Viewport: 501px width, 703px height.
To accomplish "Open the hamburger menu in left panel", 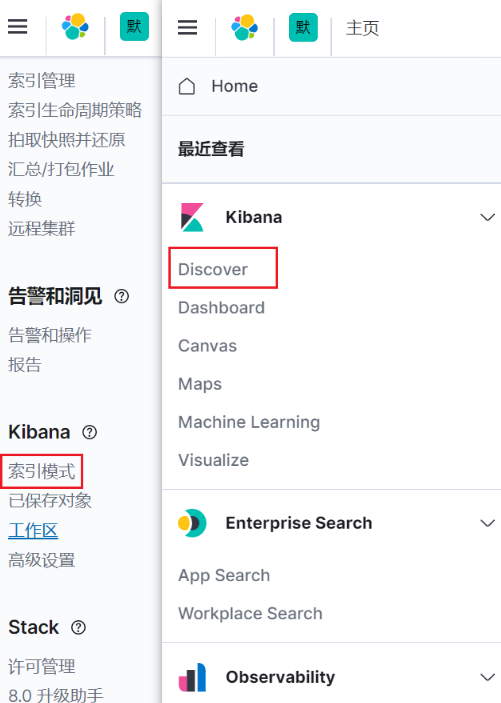I will [x=17, y=27].
